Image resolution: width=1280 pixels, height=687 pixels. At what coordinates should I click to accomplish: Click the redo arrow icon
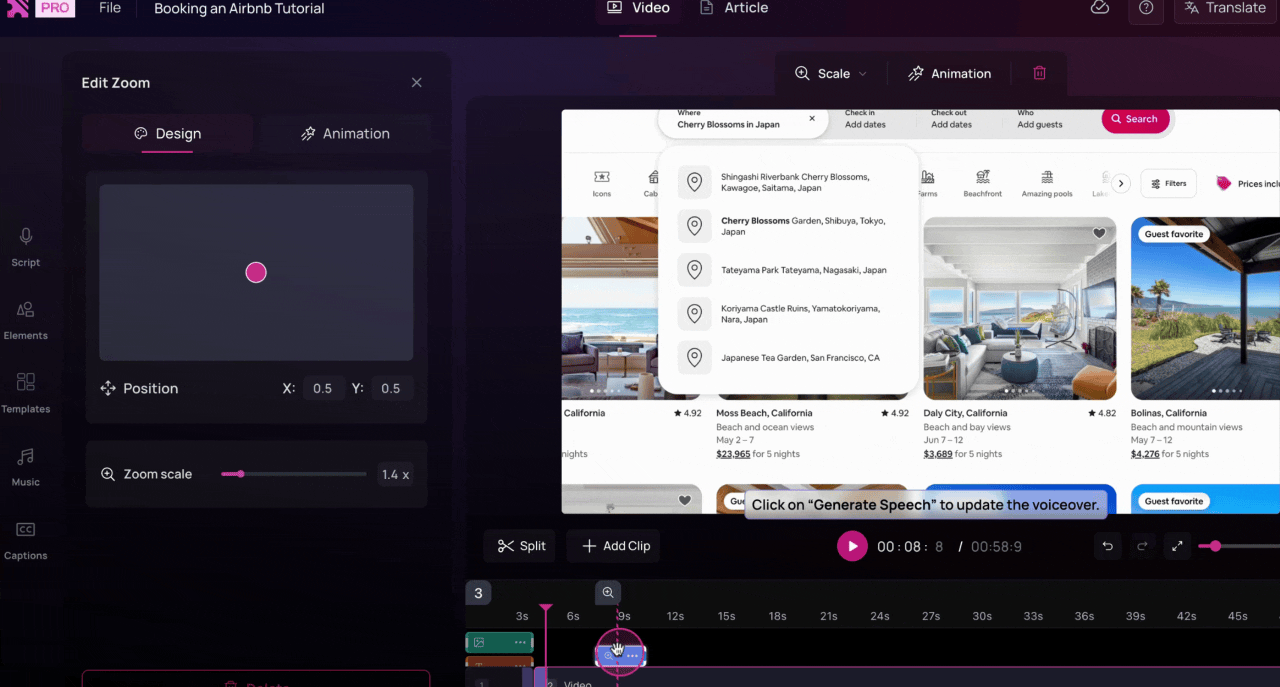click(x=1142, y=546)
